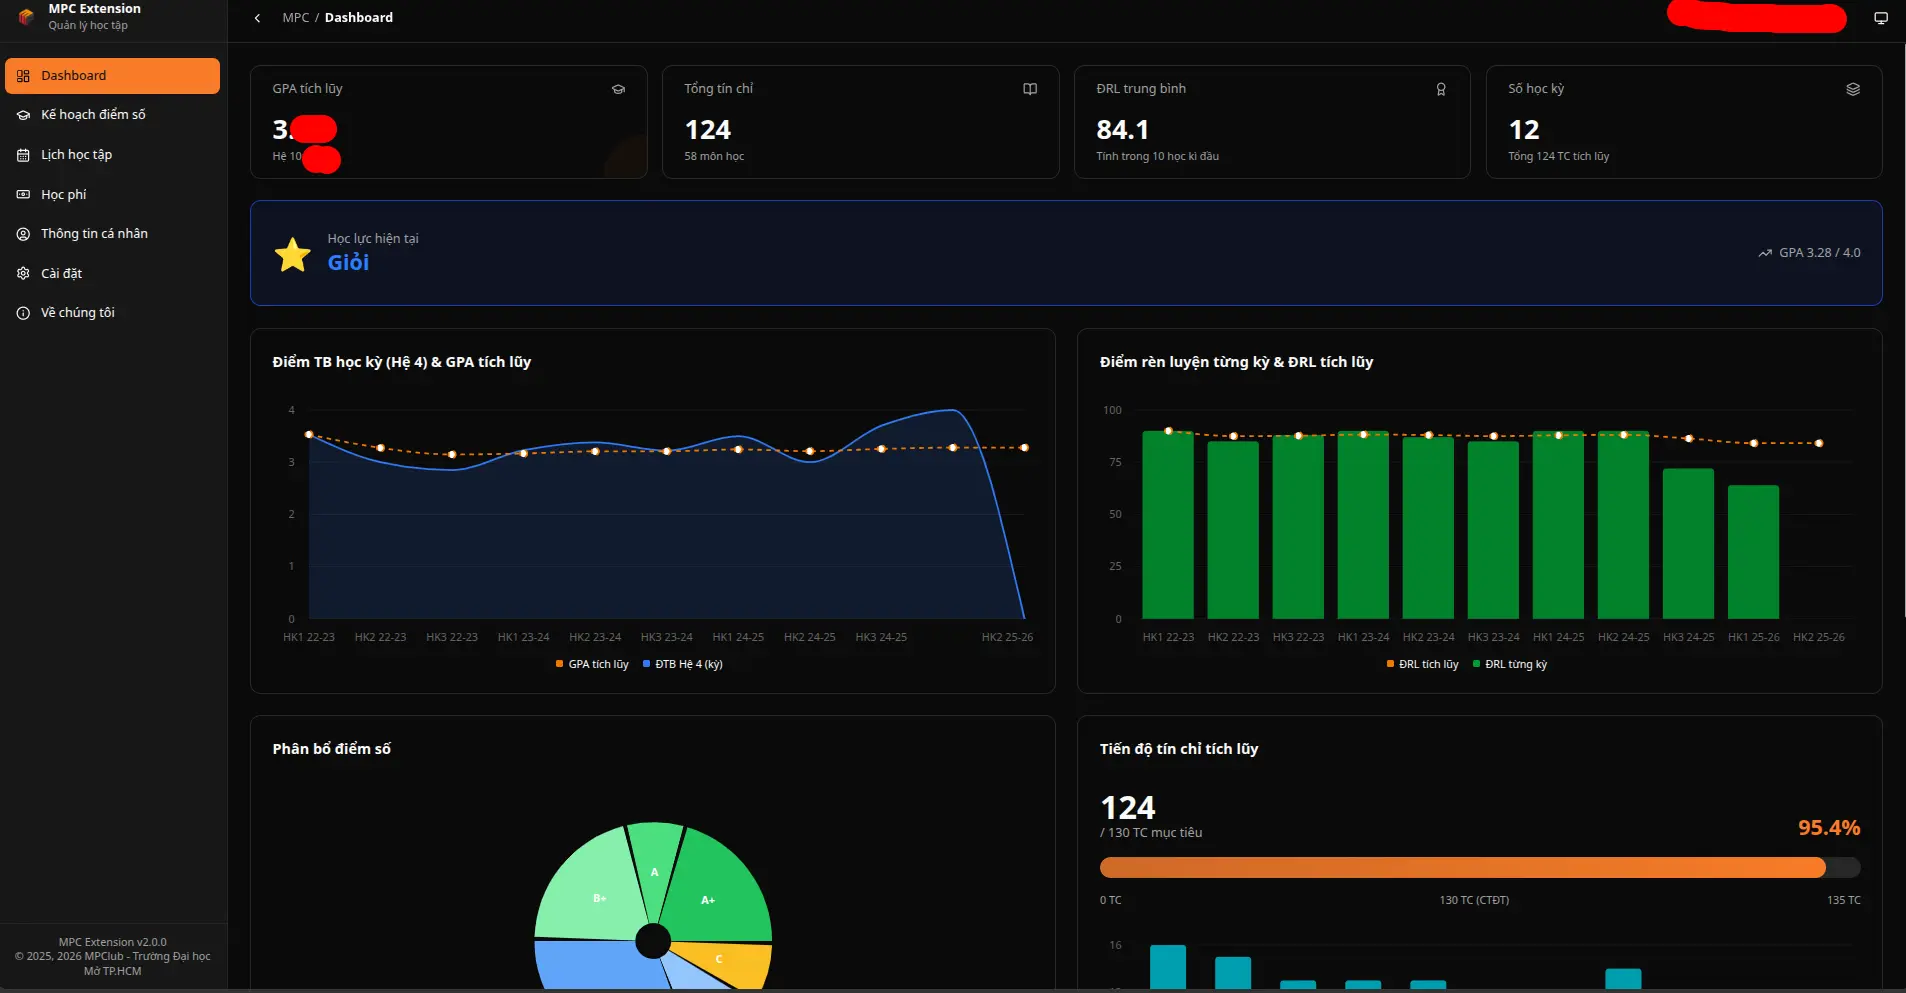Click the Dashboard grid icon in sidebar
The image size is (1906, 993).
(23, 76)
